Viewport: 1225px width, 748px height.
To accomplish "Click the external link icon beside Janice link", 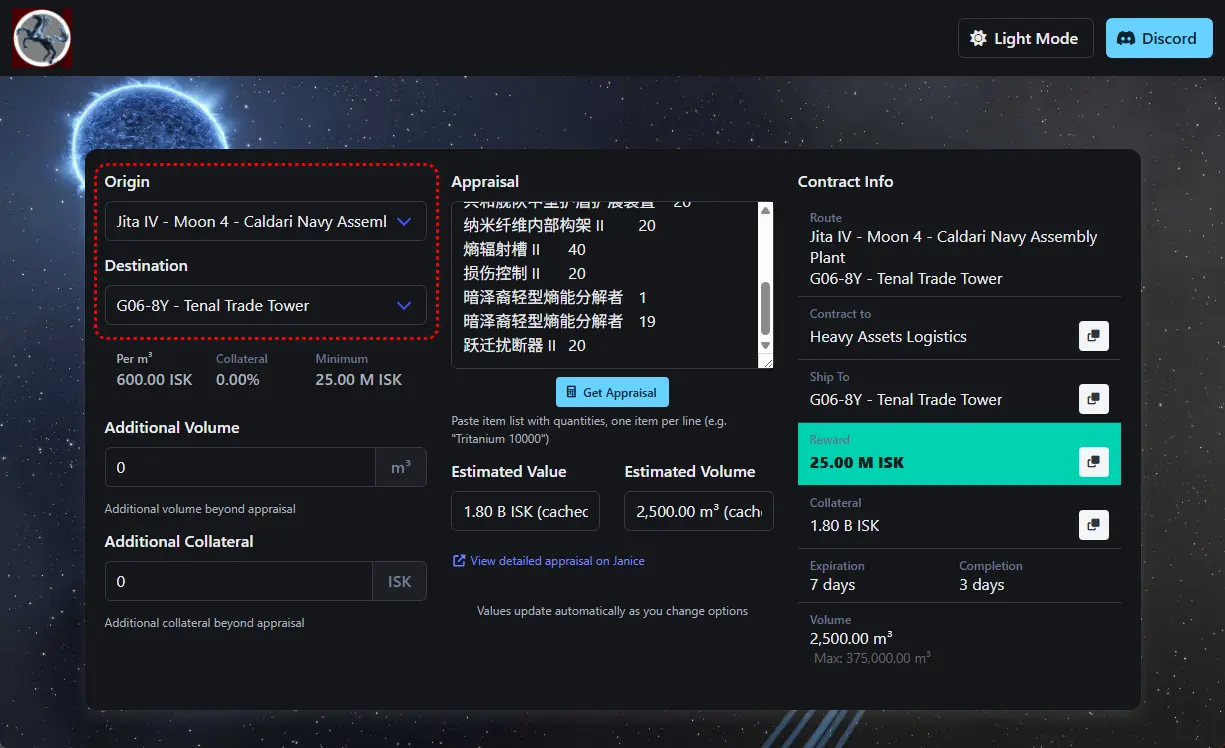I will (x=459, y=561).
